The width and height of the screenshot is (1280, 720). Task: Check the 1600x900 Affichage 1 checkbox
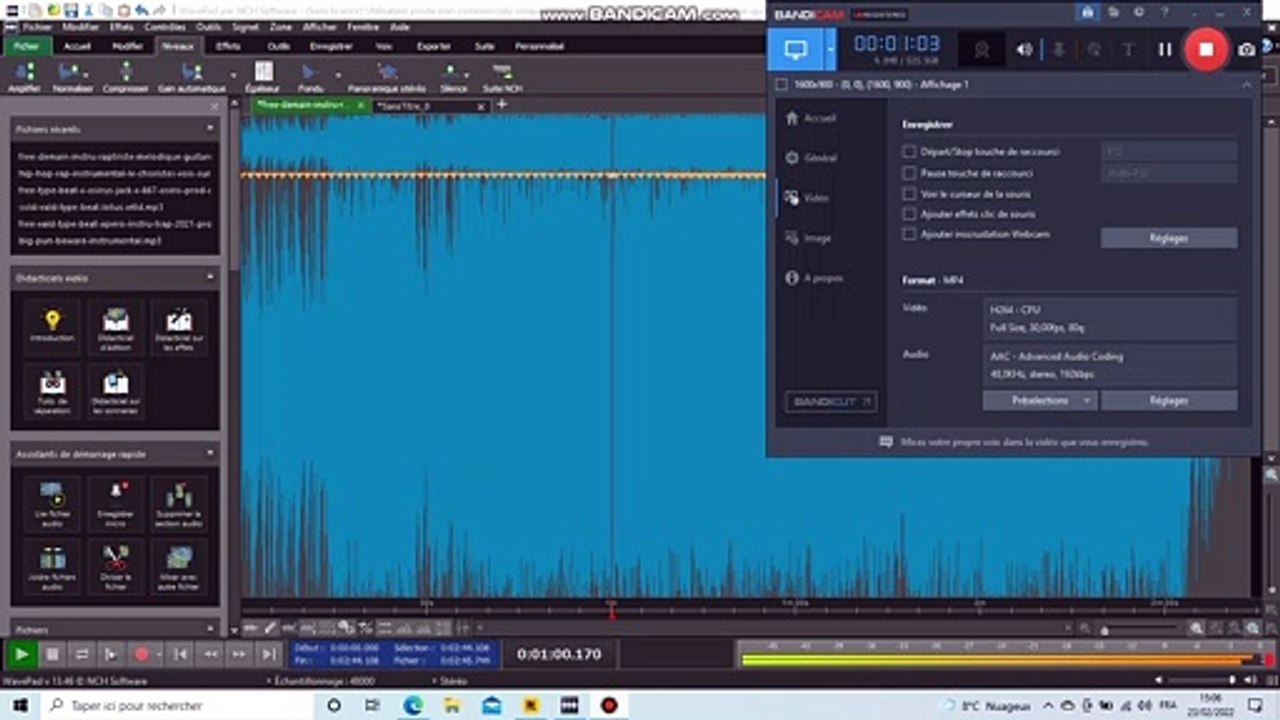(782, 85)
